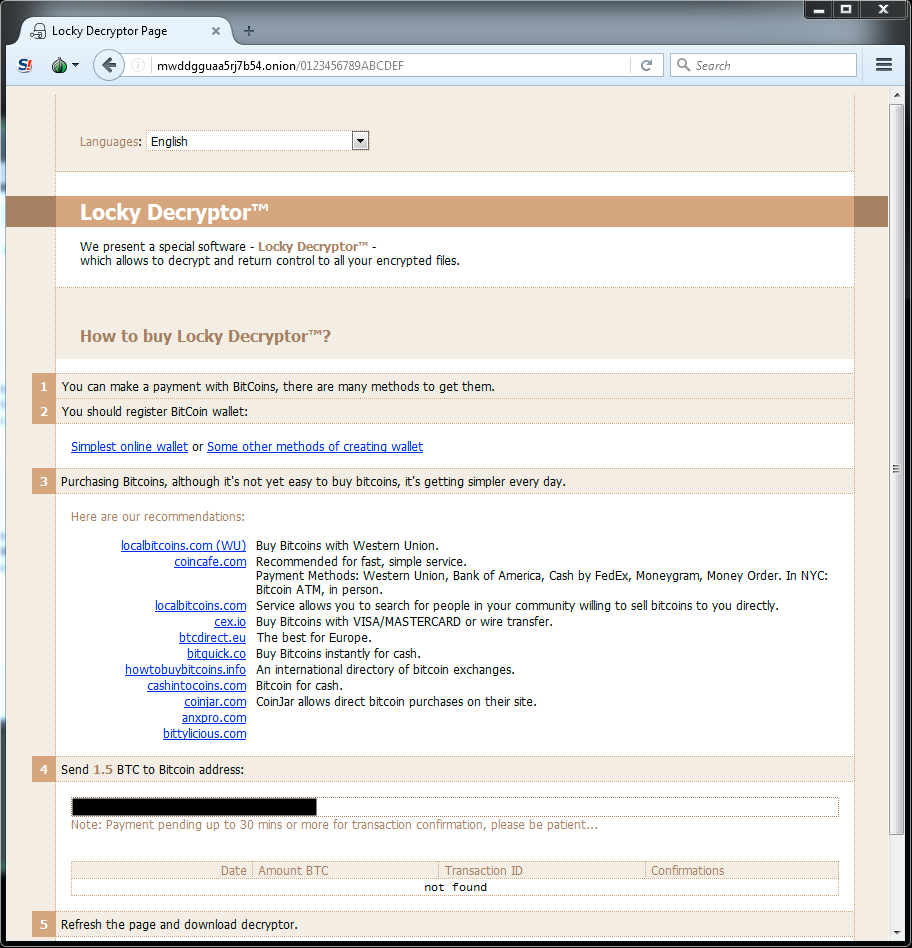Click 'The best for Europe.' description
The image size is (912, 948).
click(314, 637)
